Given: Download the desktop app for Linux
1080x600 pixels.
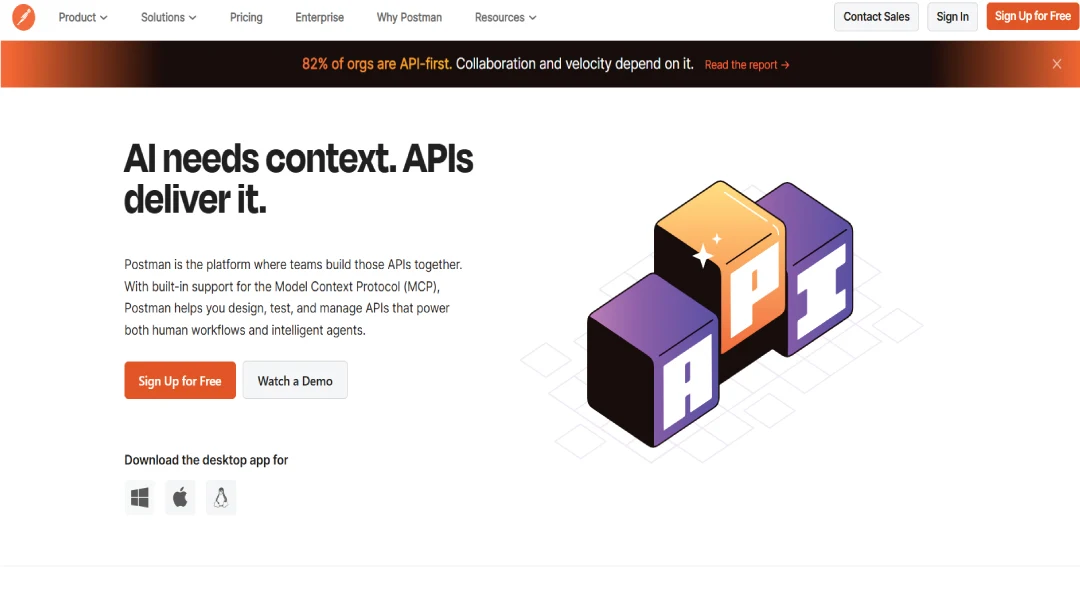Looking at the screenshot, I should [221, 497].
